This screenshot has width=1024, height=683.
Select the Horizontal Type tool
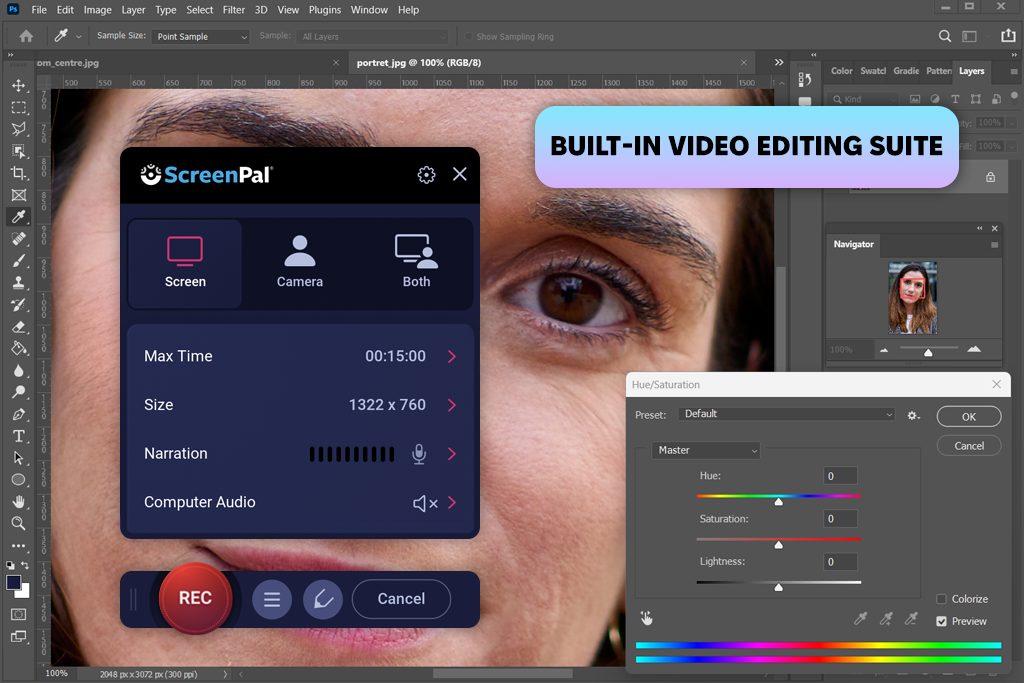click(x=19, y=436)
